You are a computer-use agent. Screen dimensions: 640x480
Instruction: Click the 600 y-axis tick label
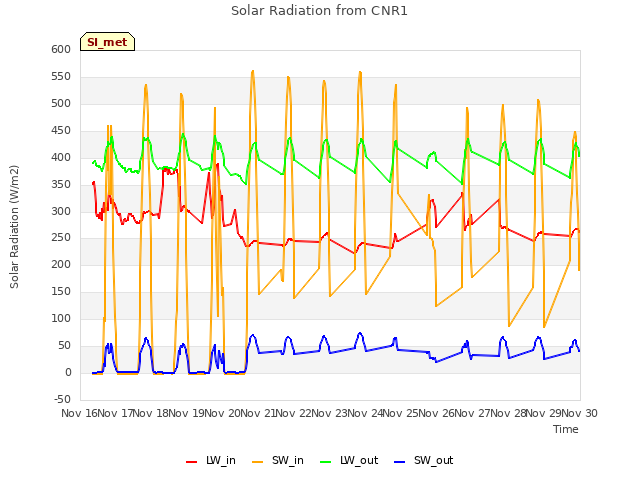coord(61,49)
